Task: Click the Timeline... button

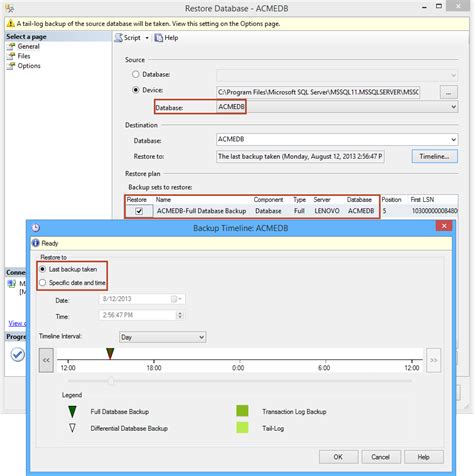Action: 434,156
